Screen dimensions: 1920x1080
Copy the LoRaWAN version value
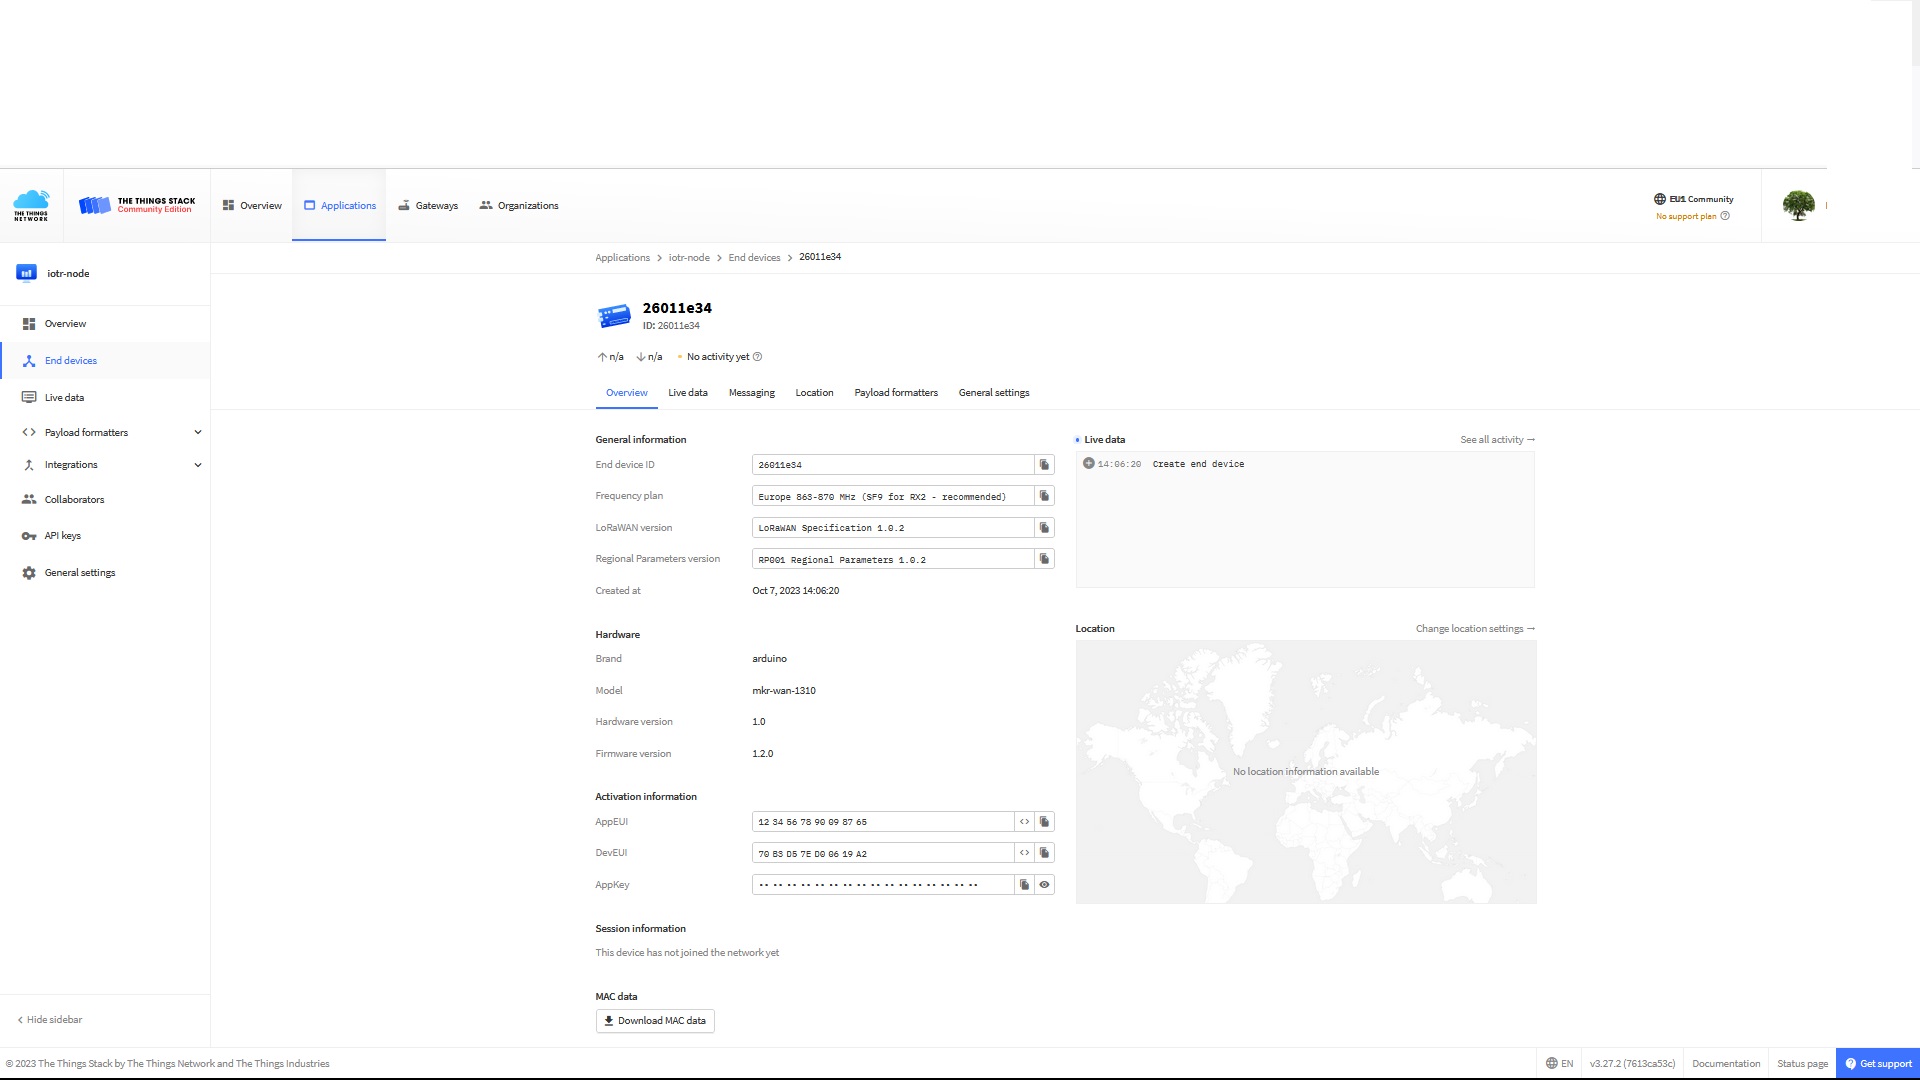tap(1044, 528)
